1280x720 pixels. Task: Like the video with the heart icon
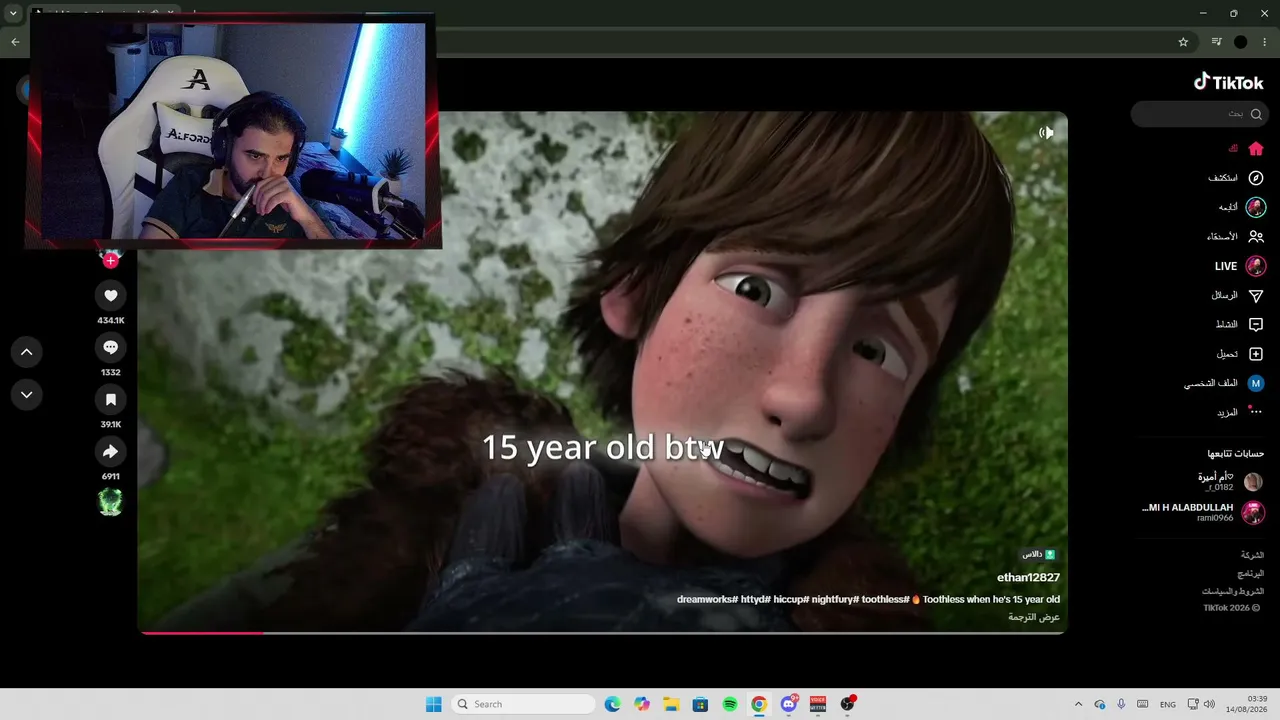[111, 295]
